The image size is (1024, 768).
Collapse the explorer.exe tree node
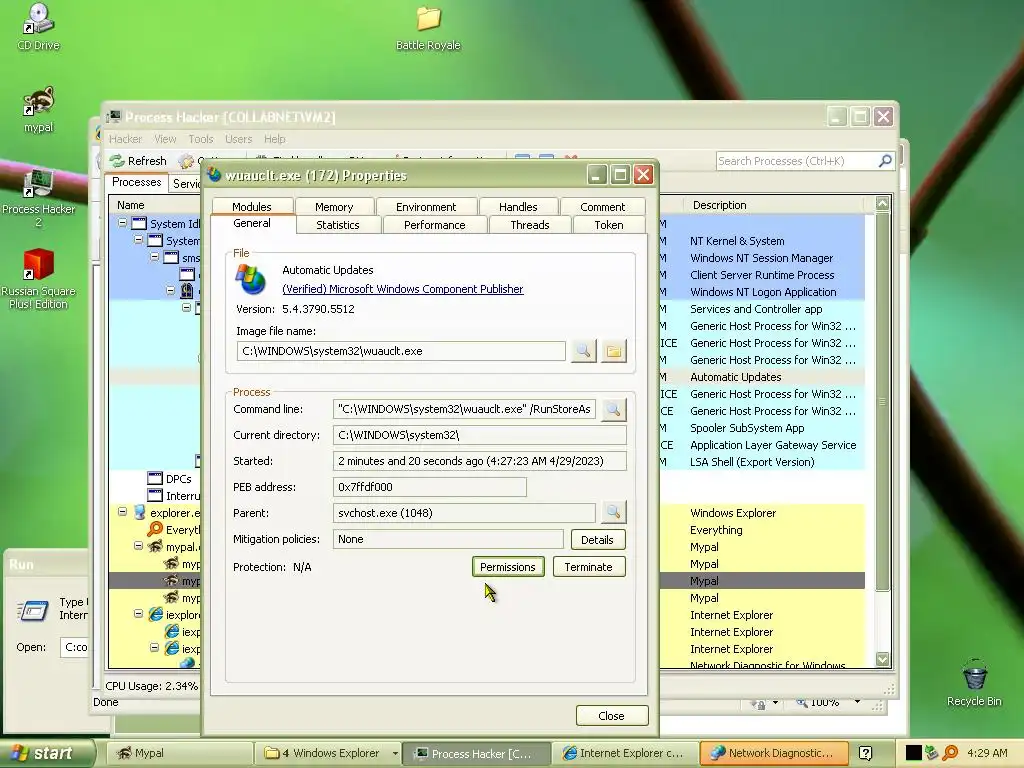pyautogui.click(x=122, y=512)
